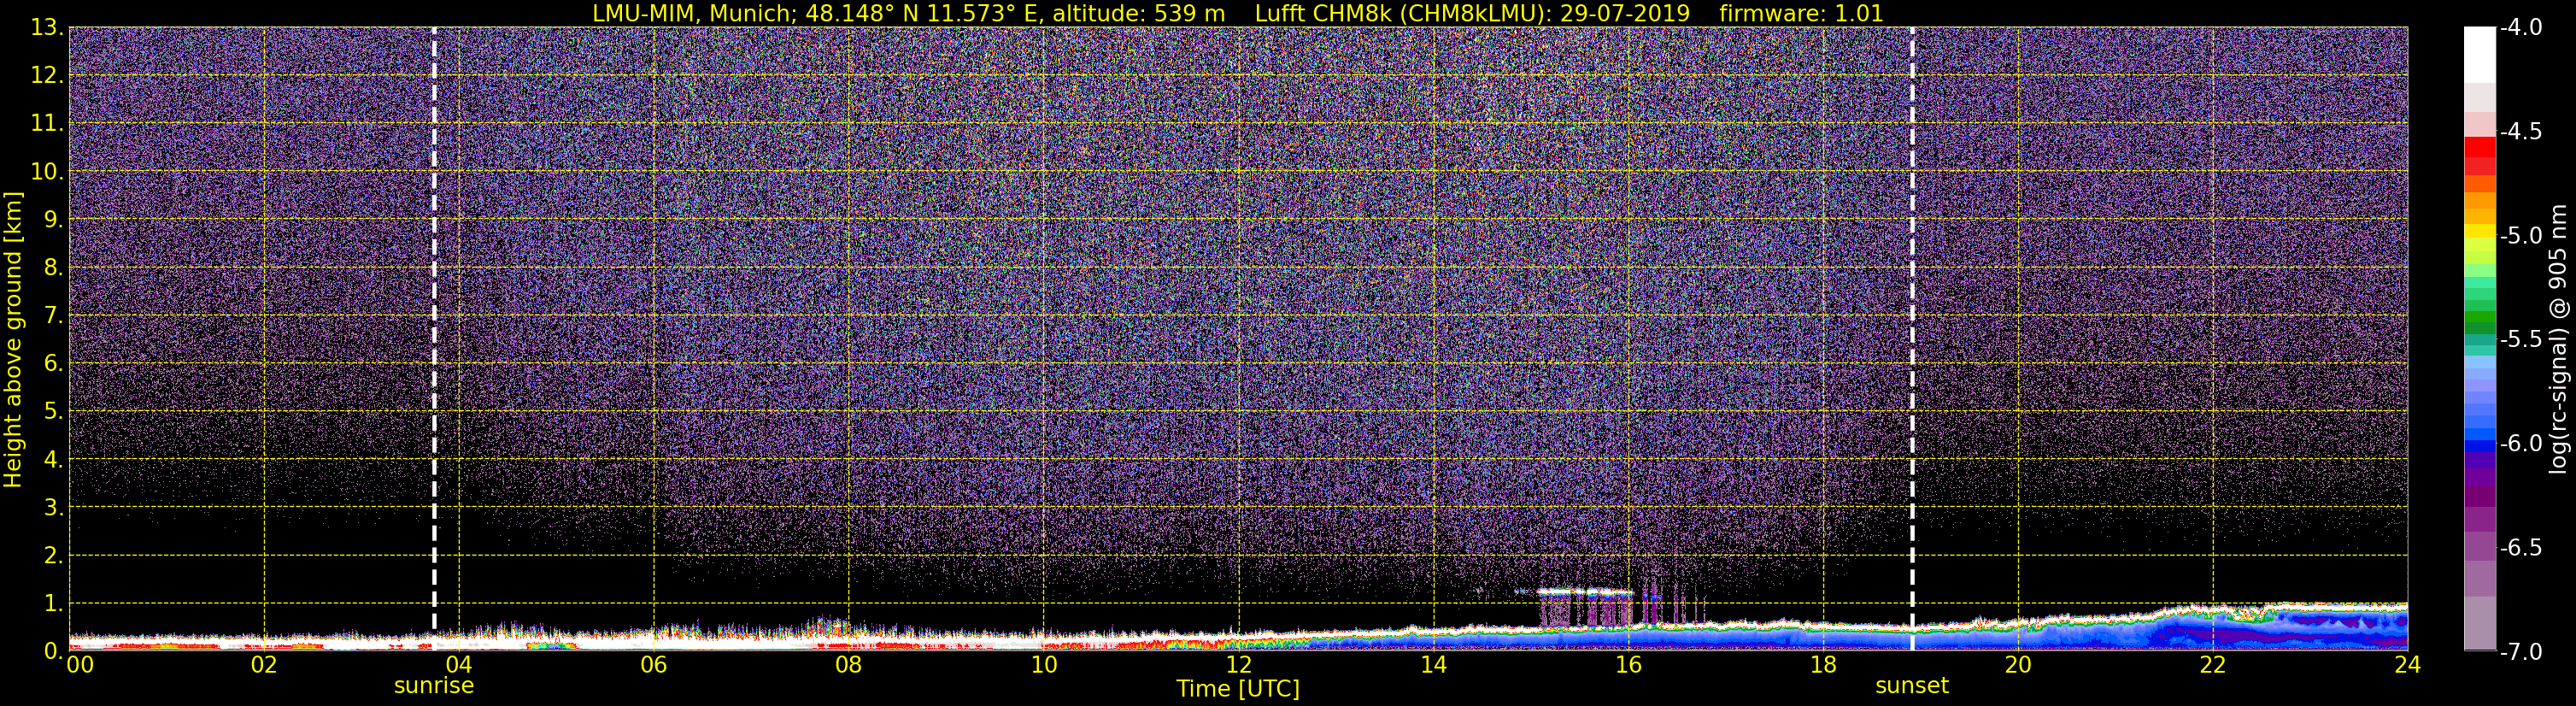This screenshot has width=2576, height=706.
Task: Click the "22" tick on the time axis
Action: tap(2213, 665)
